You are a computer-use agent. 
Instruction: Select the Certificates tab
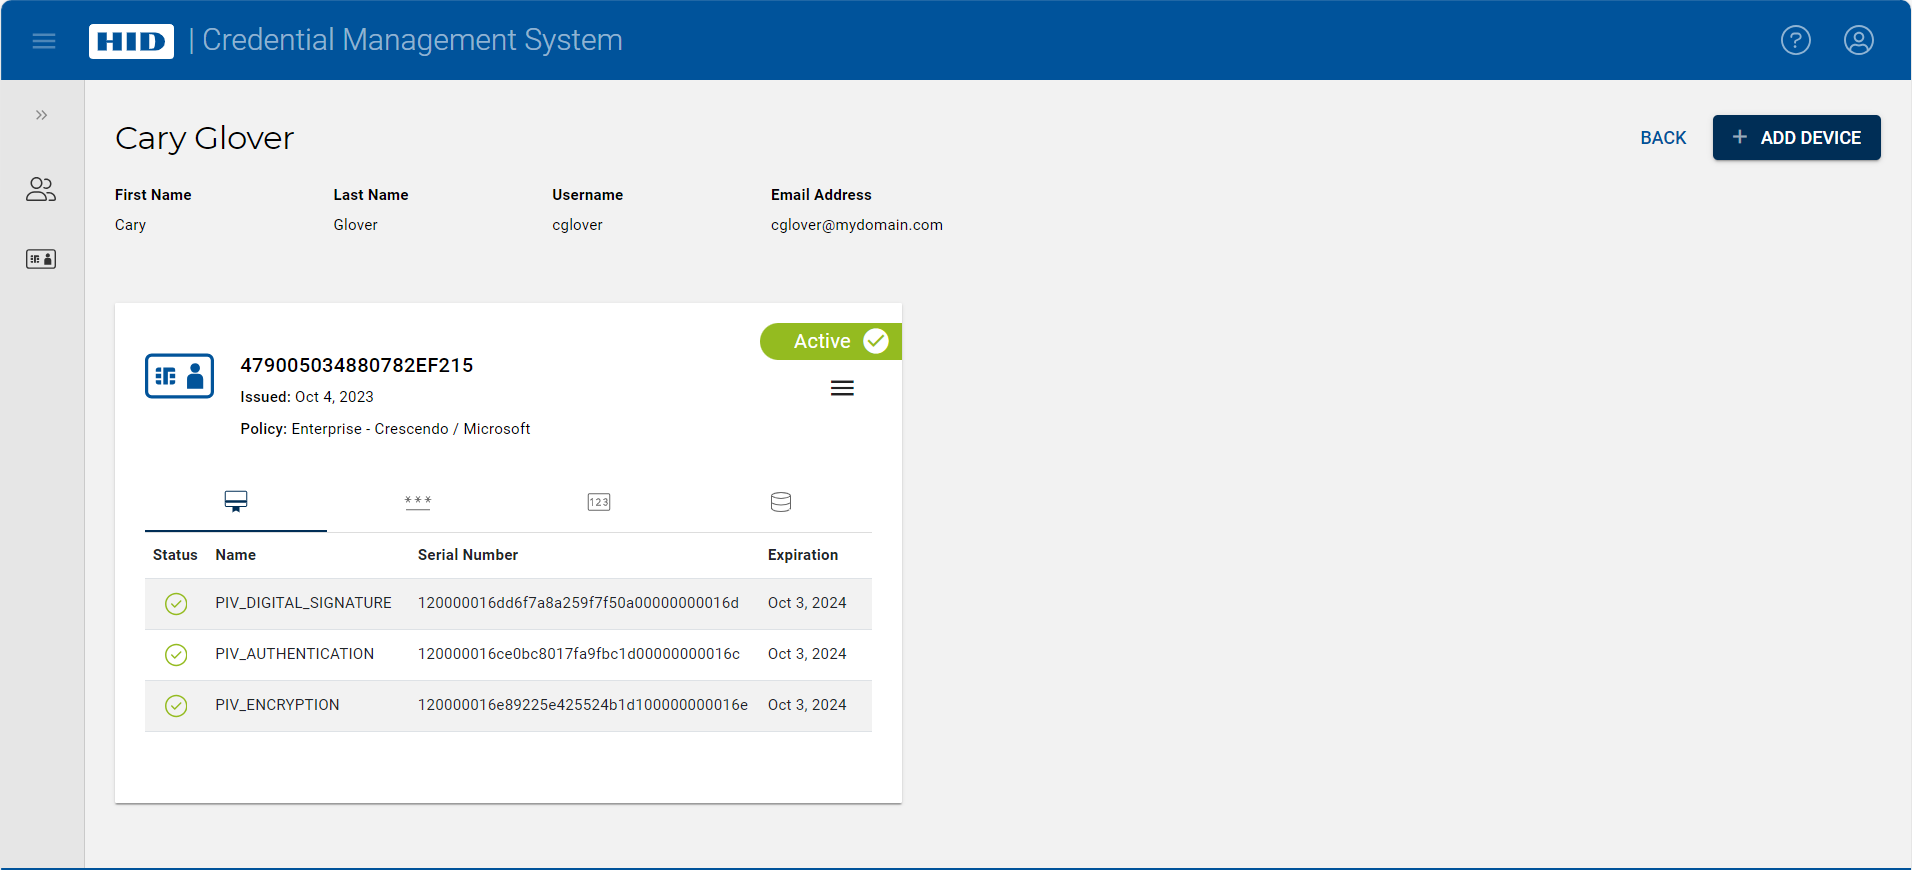[x=236, y=501]
